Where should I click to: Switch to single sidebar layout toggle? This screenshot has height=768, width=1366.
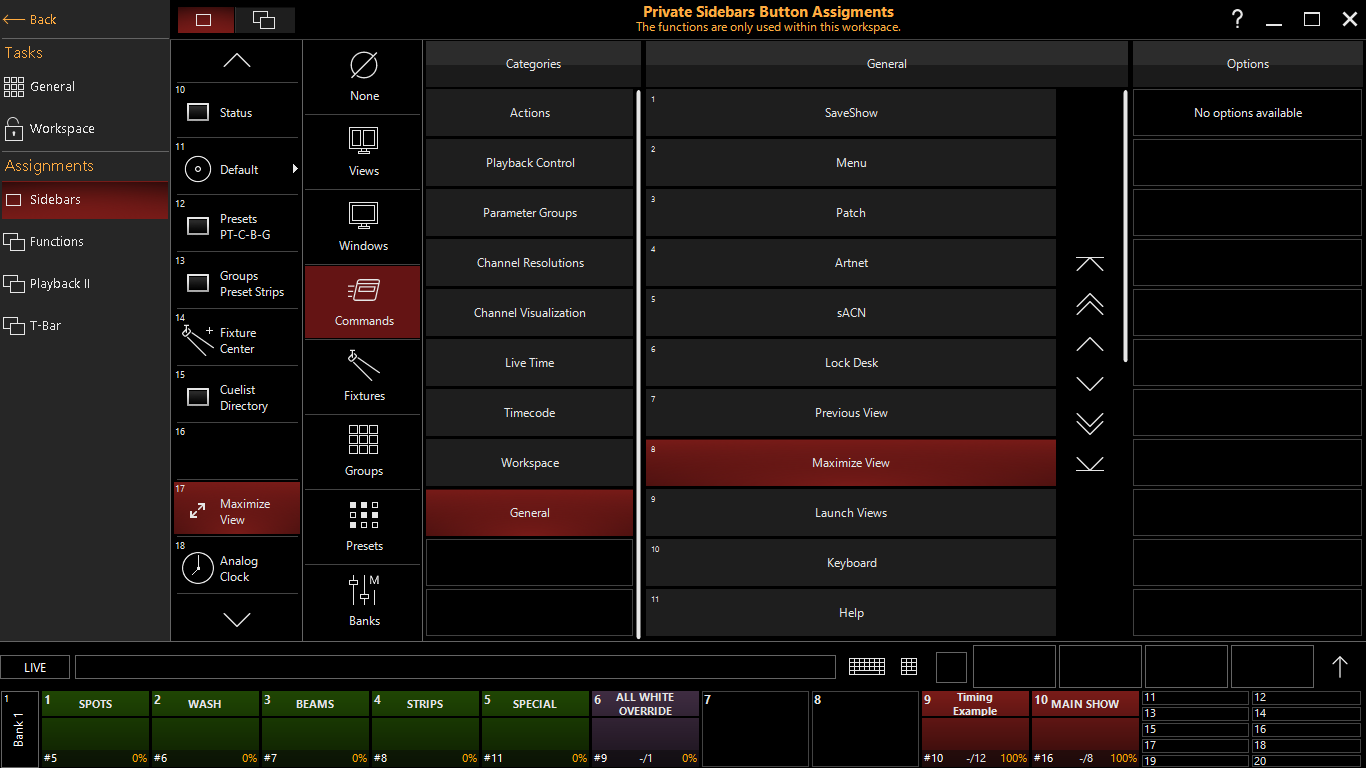coord(205,20)
